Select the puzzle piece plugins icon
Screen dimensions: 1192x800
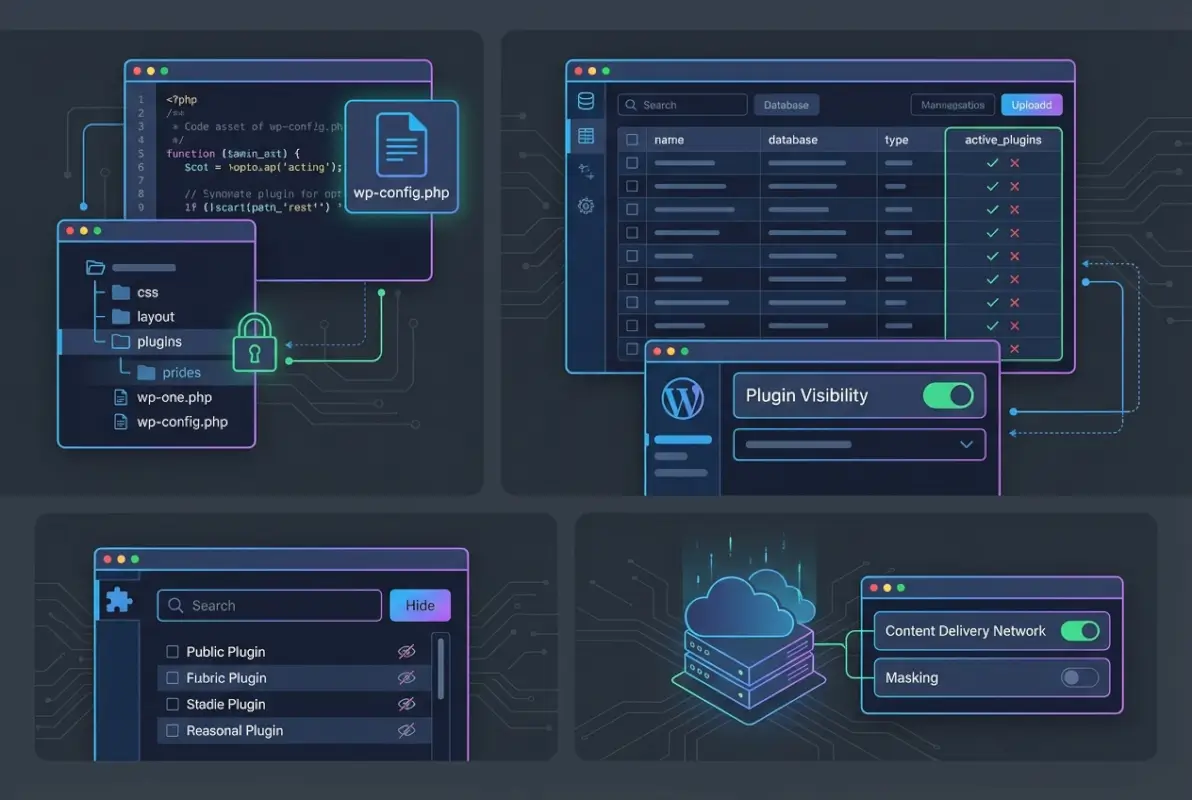[x=118, y=600]
